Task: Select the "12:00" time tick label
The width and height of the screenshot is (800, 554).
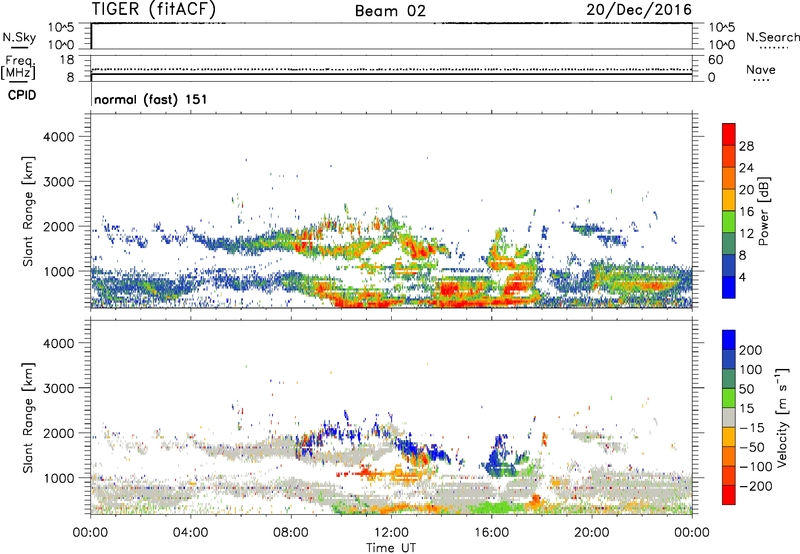Action: point(391,533)
